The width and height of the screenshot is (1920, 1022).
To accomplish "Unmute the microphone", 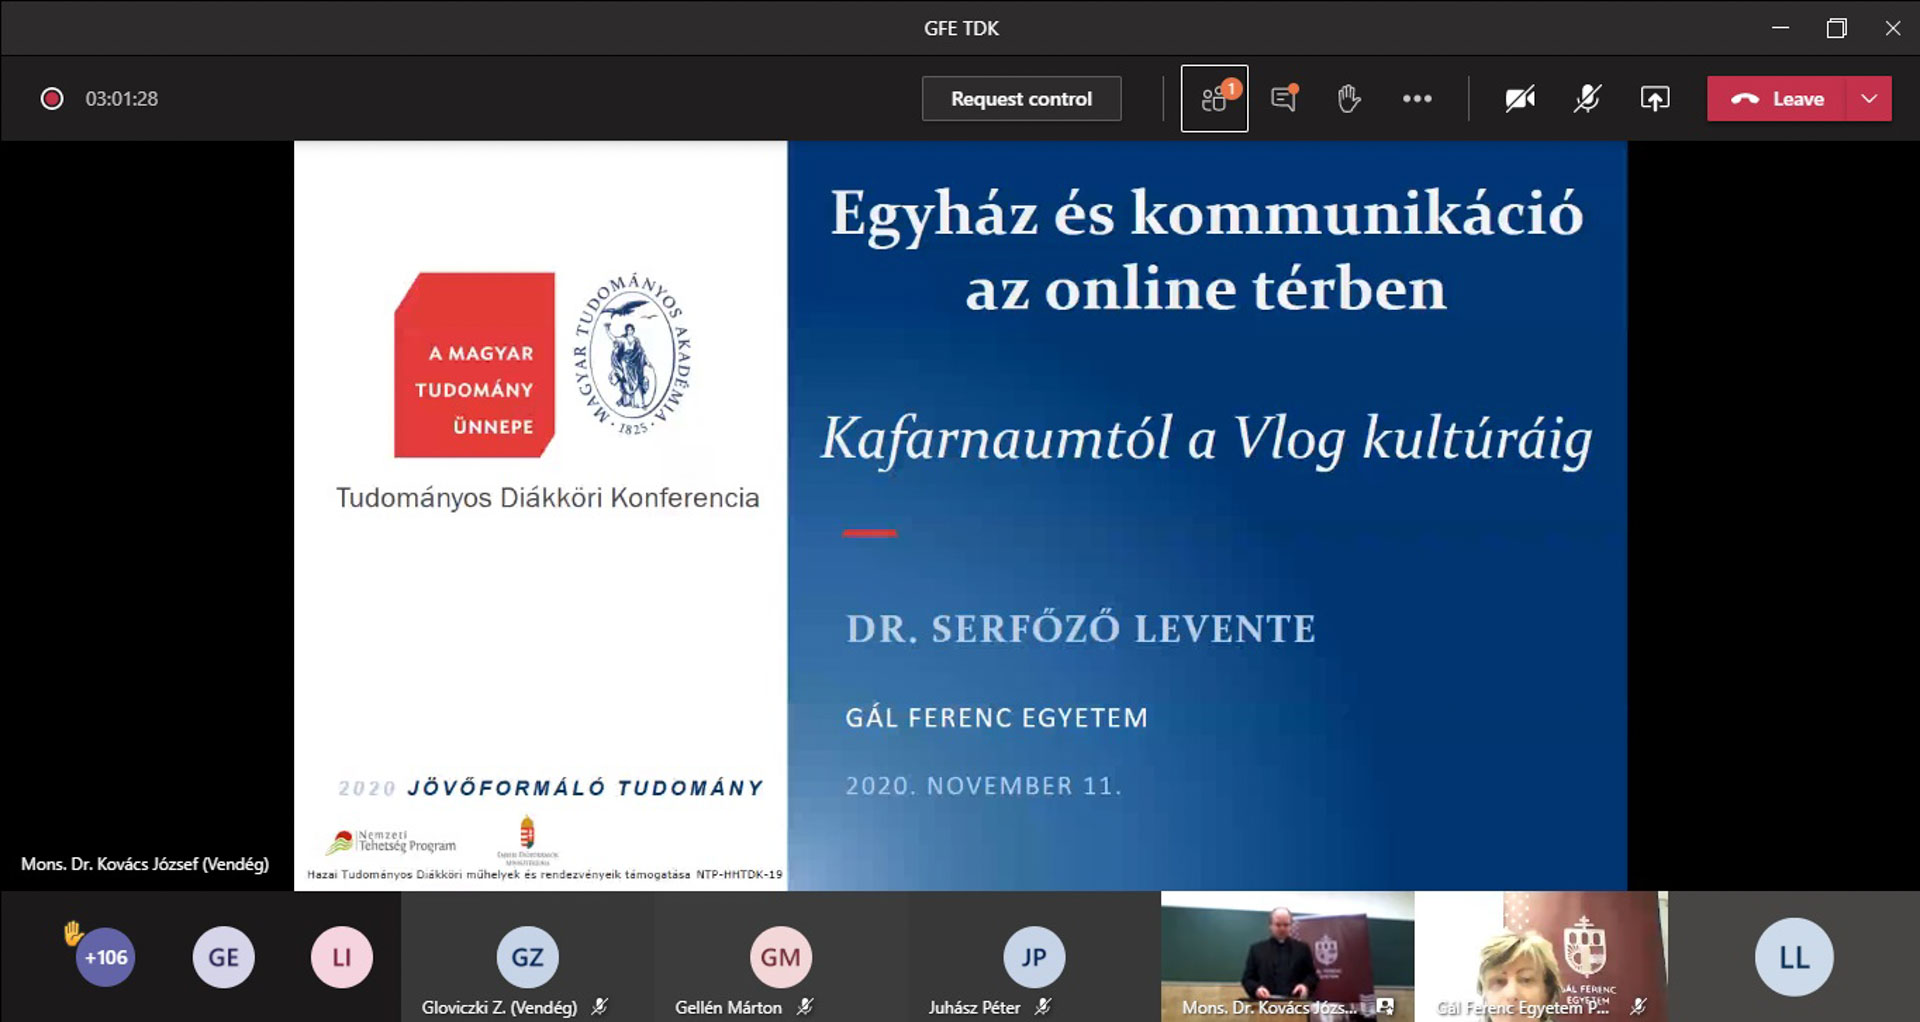I will tap(1587, 99).
